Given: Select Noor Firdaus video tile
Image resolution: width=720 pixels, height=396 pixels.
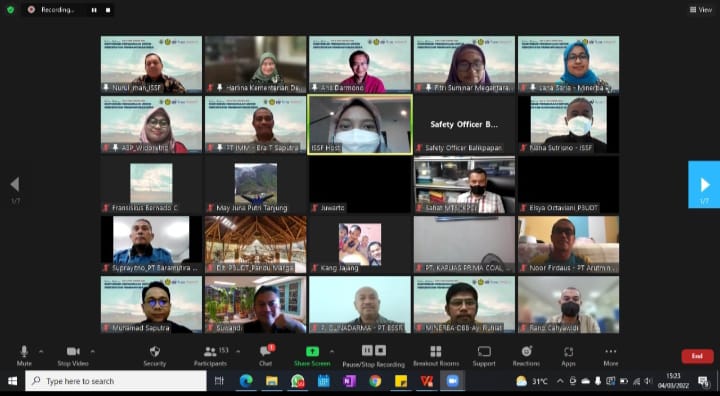Looking at the screenshot, I should click(x=568, y=244).
